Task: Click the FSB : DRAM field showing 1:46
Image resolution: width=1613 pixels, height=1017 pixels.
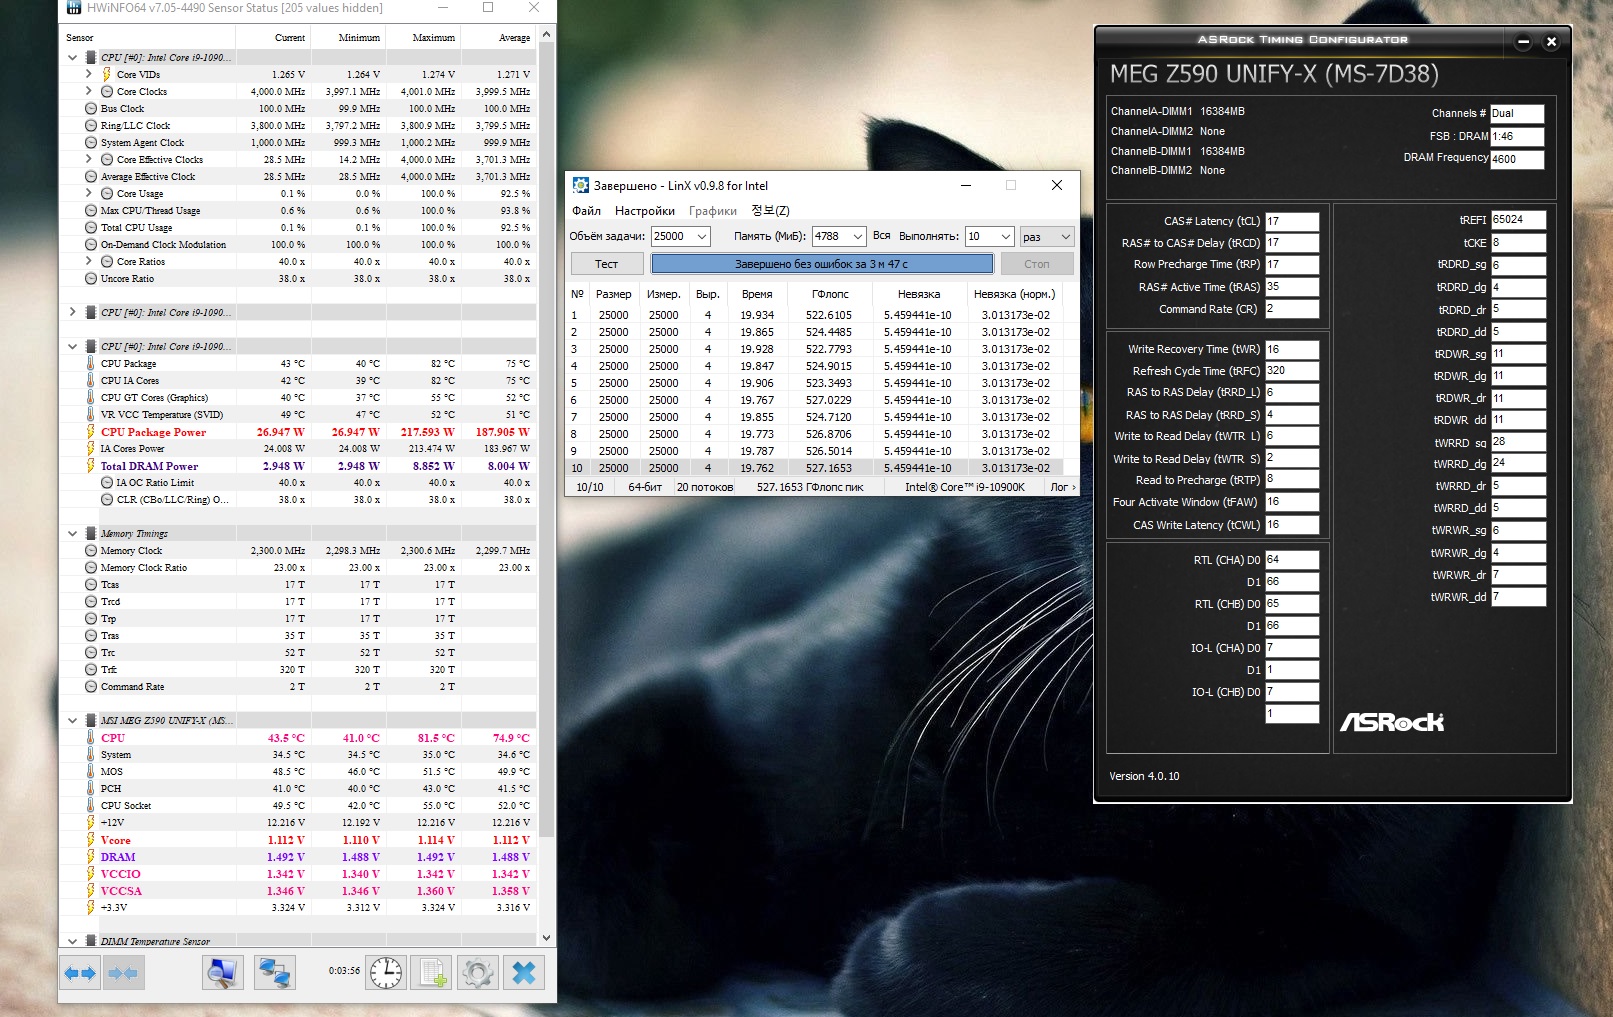Action: coord(1517,136)
